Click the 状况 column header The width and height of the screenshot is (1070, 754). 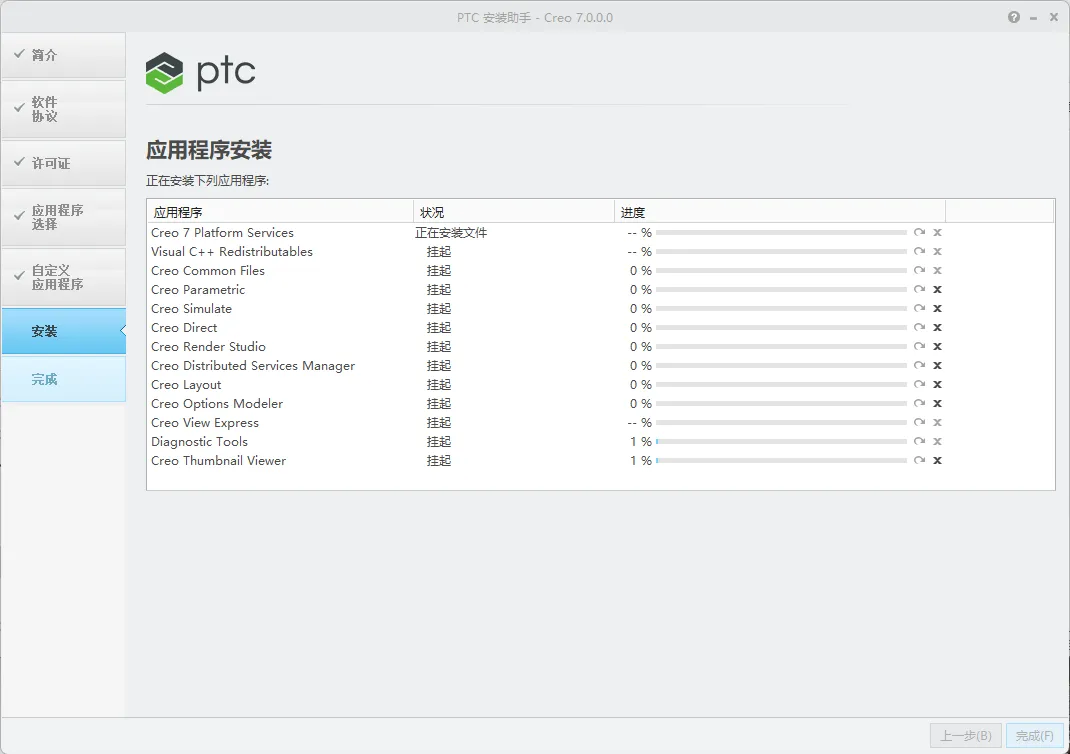(514, 212)
